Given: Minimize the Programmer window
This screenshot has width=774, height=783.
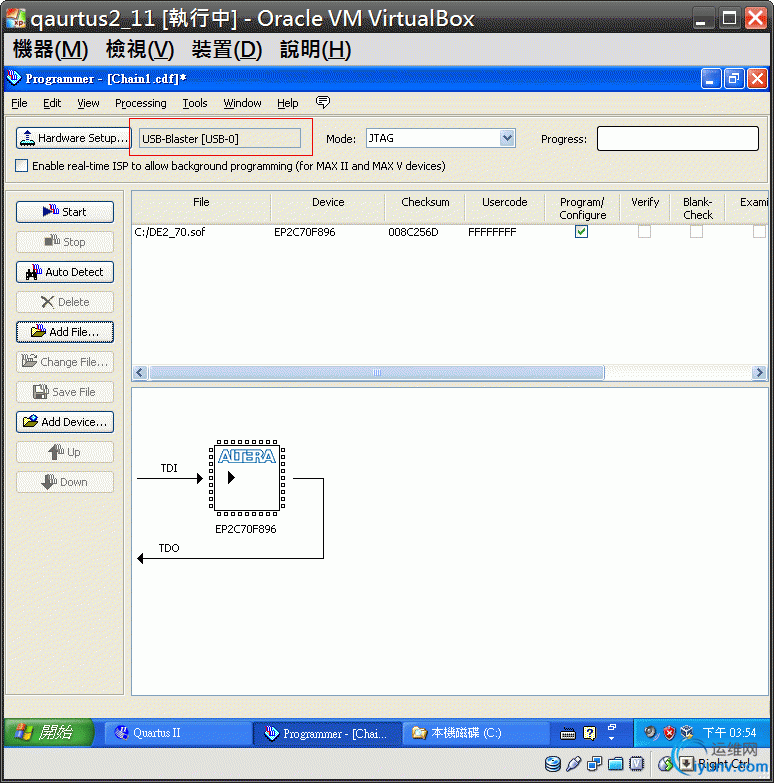Looking at the screenshot, I should [711, 79].
